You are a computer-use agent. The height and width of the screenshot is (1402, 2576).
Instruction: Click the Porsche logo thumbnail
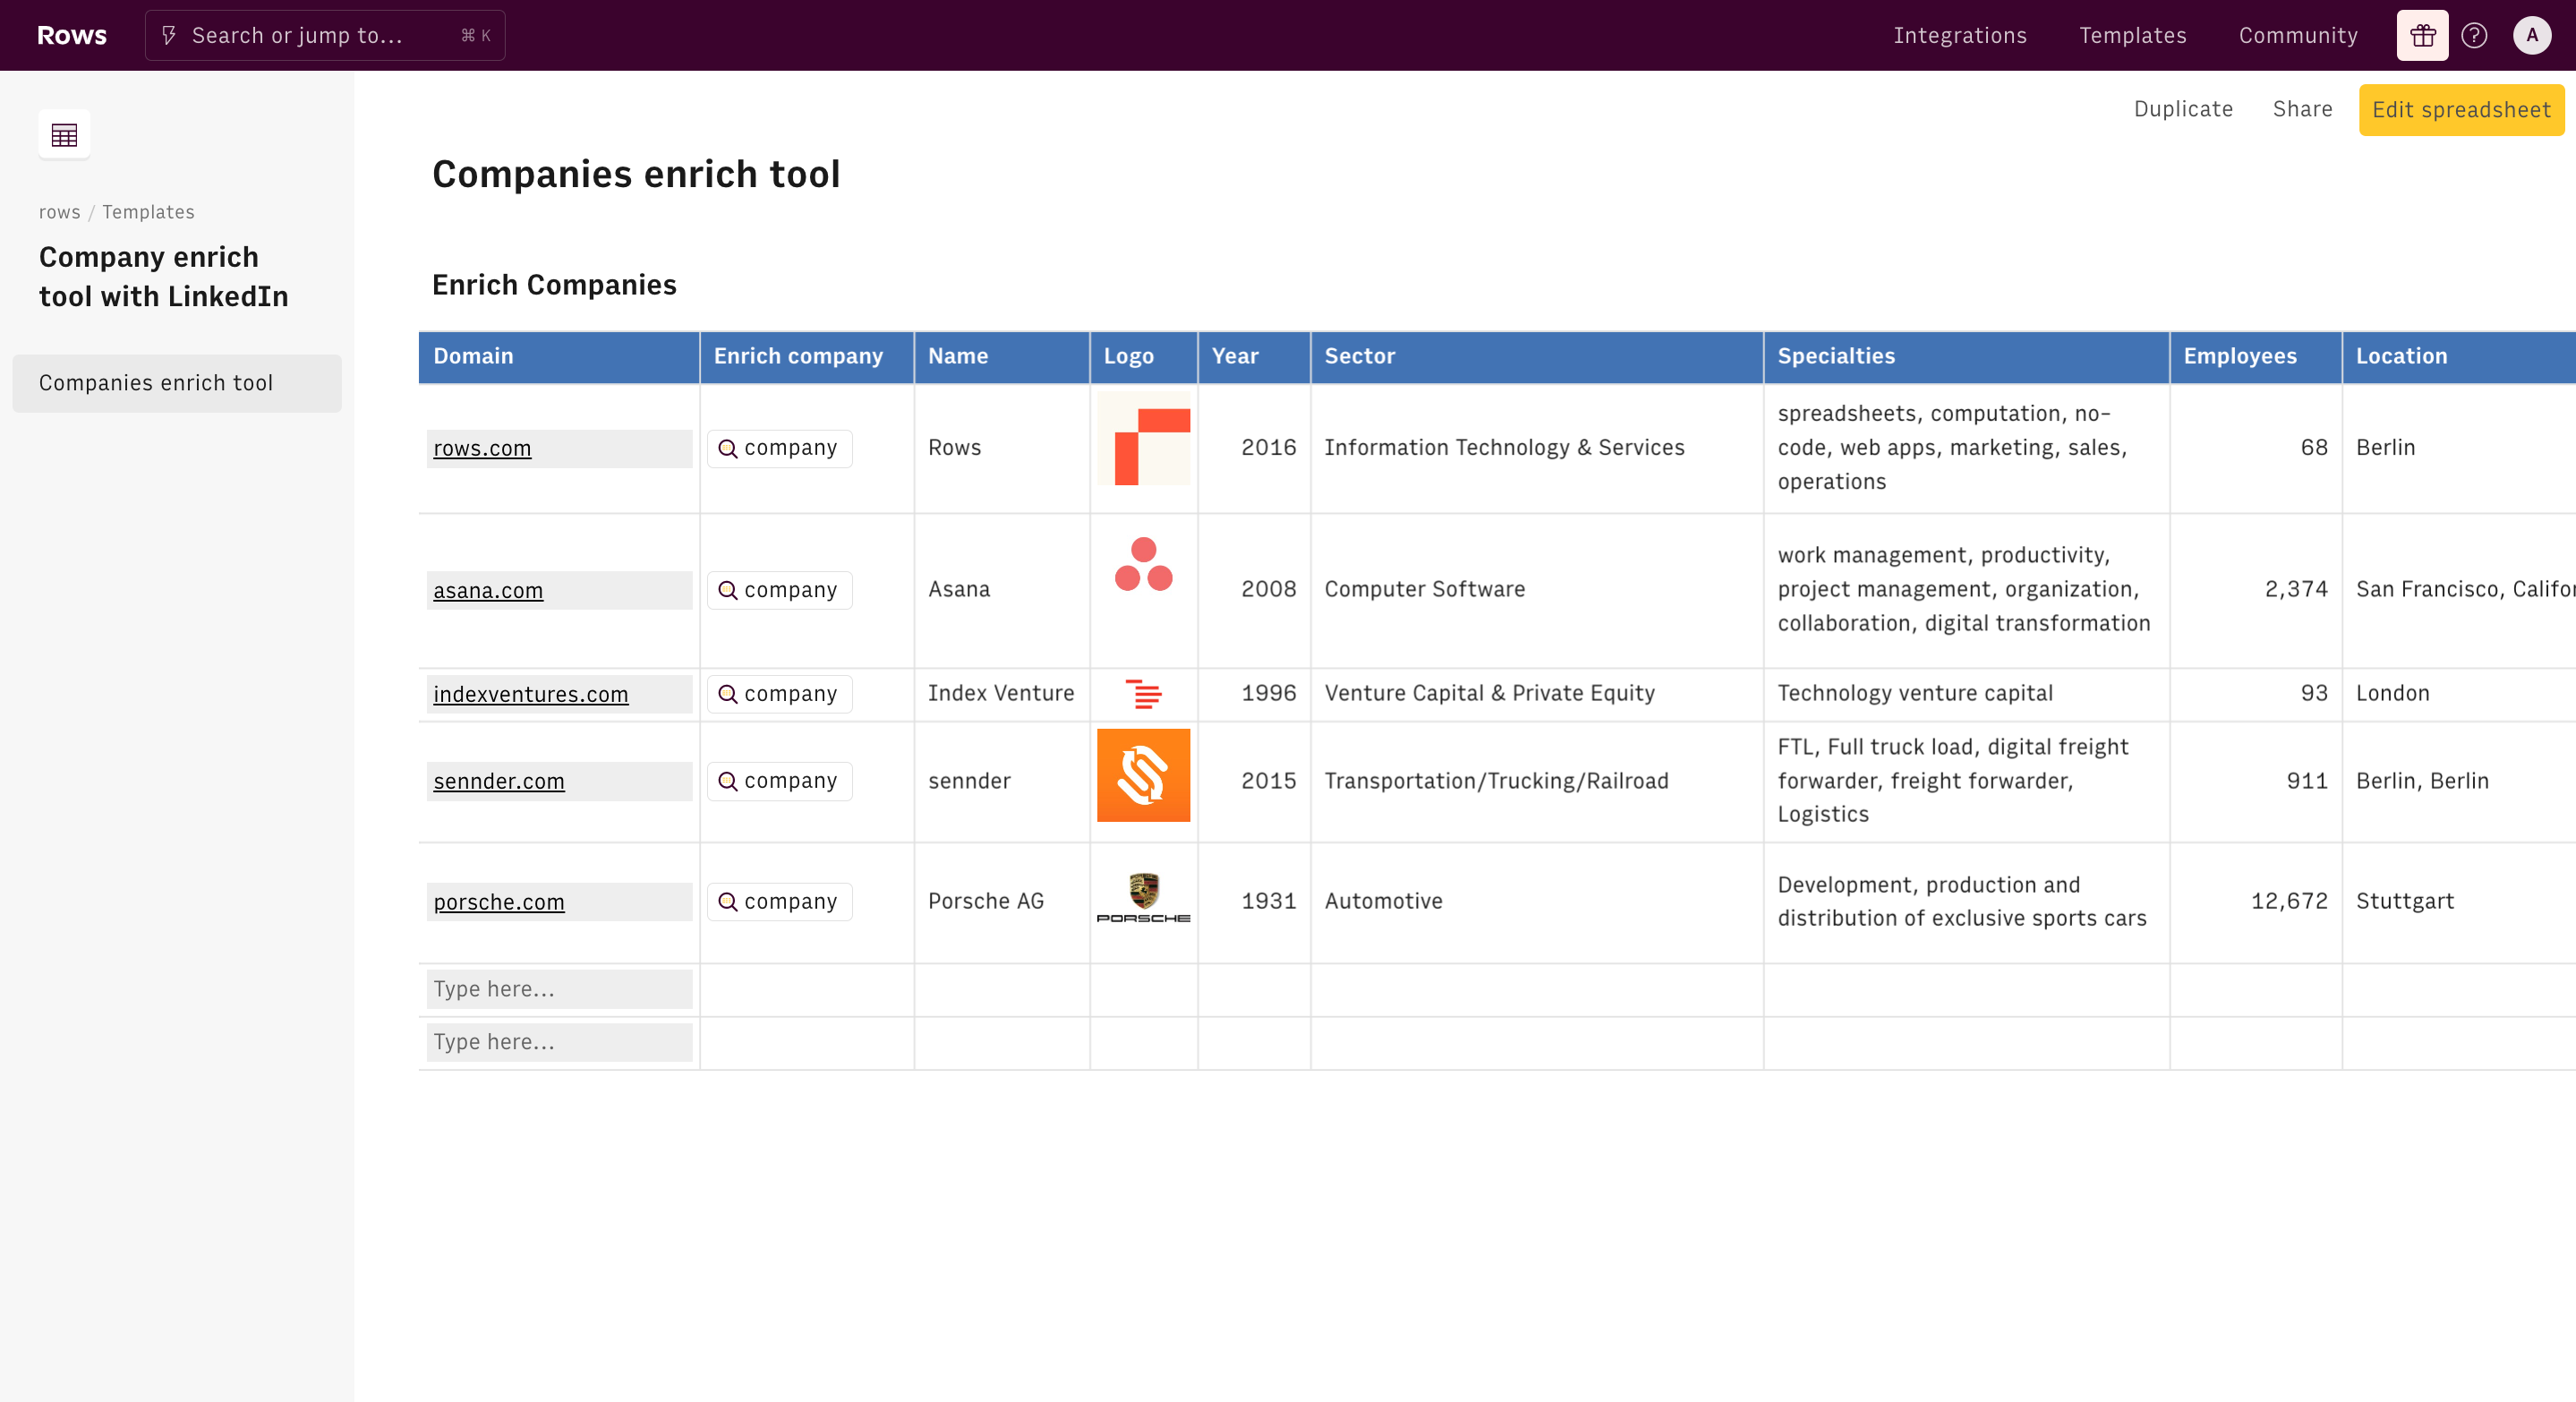pyautogui.click(x=1143, y=899)
